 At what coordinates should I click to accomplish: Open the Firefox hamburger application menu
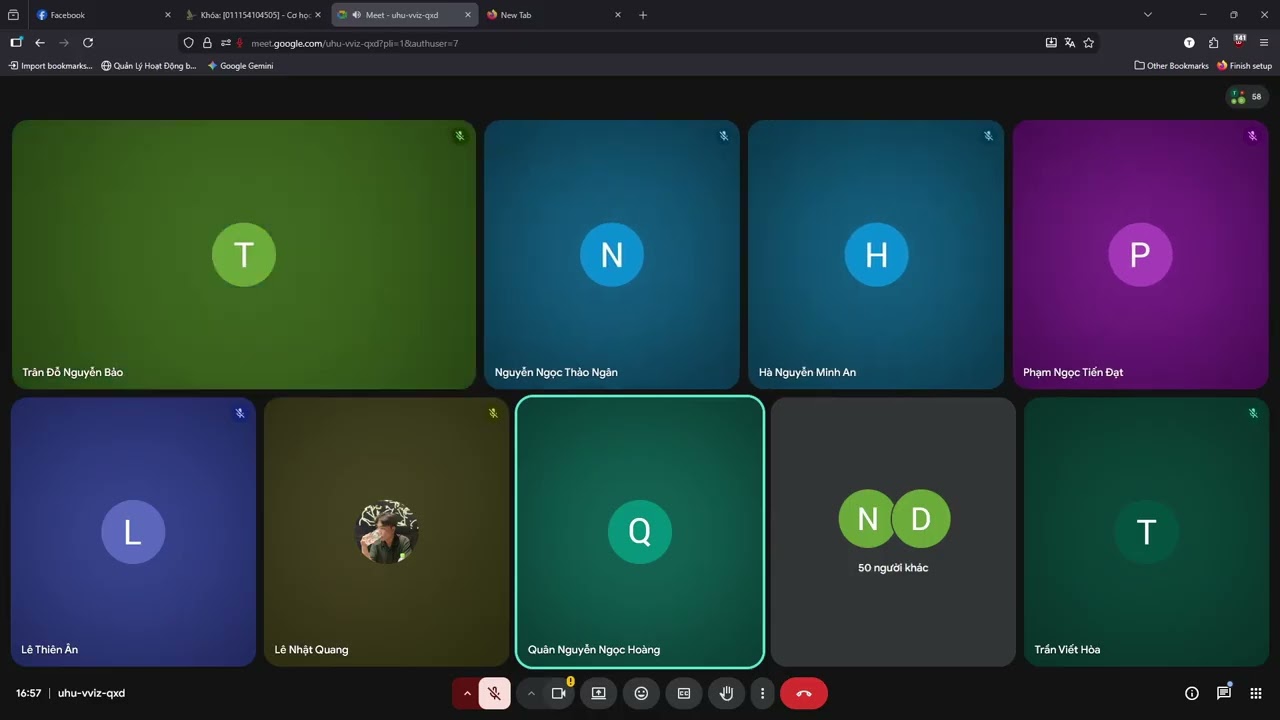point(1264,43)
